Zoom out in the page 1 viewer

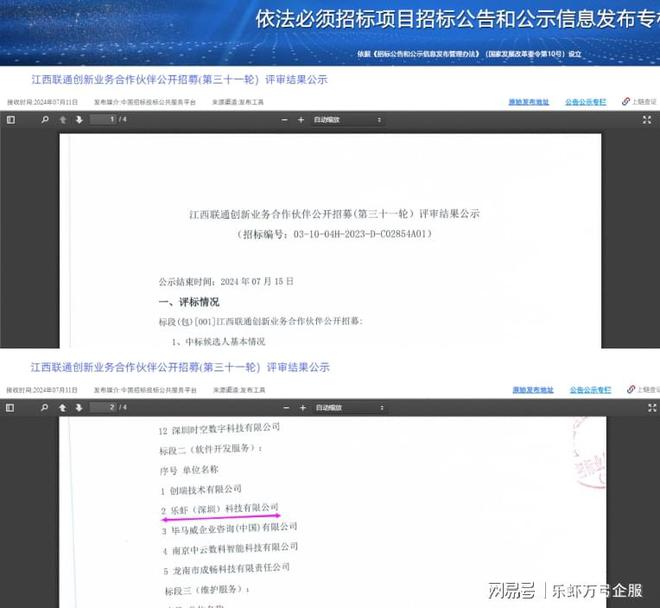point(285,120)
